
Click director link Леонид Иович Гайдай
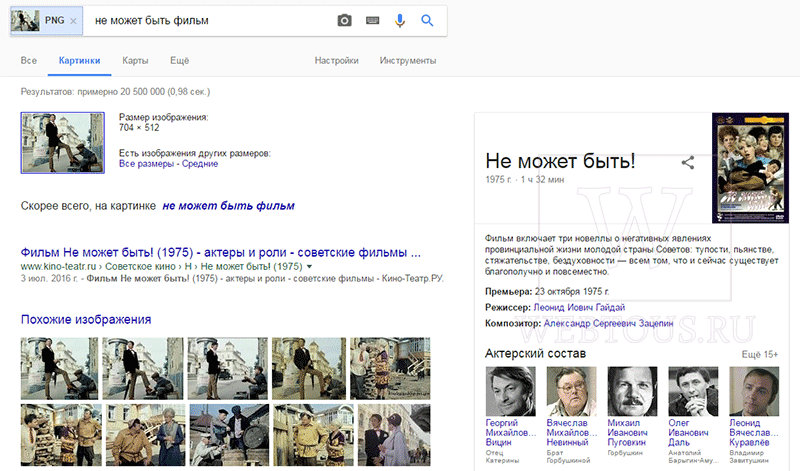point(579,307)
